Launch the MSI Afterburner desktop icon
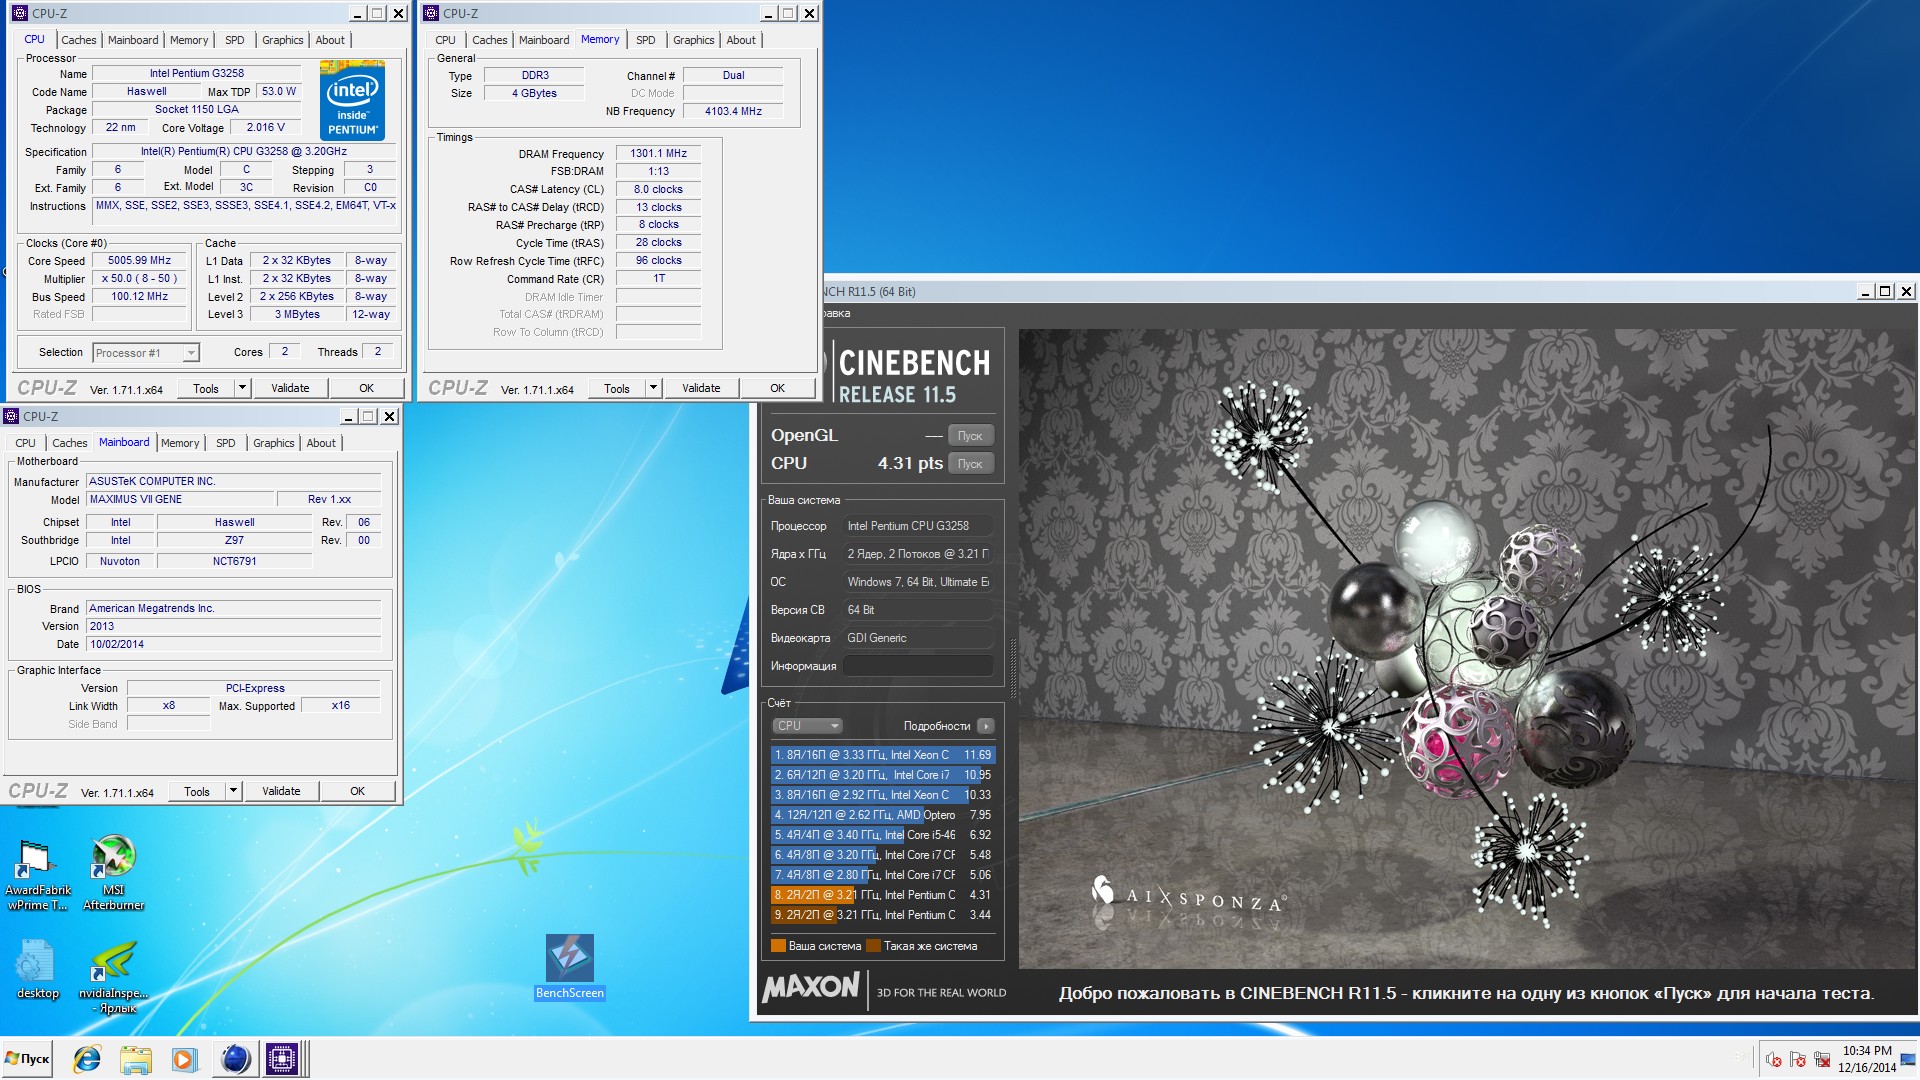 (113, 874)
